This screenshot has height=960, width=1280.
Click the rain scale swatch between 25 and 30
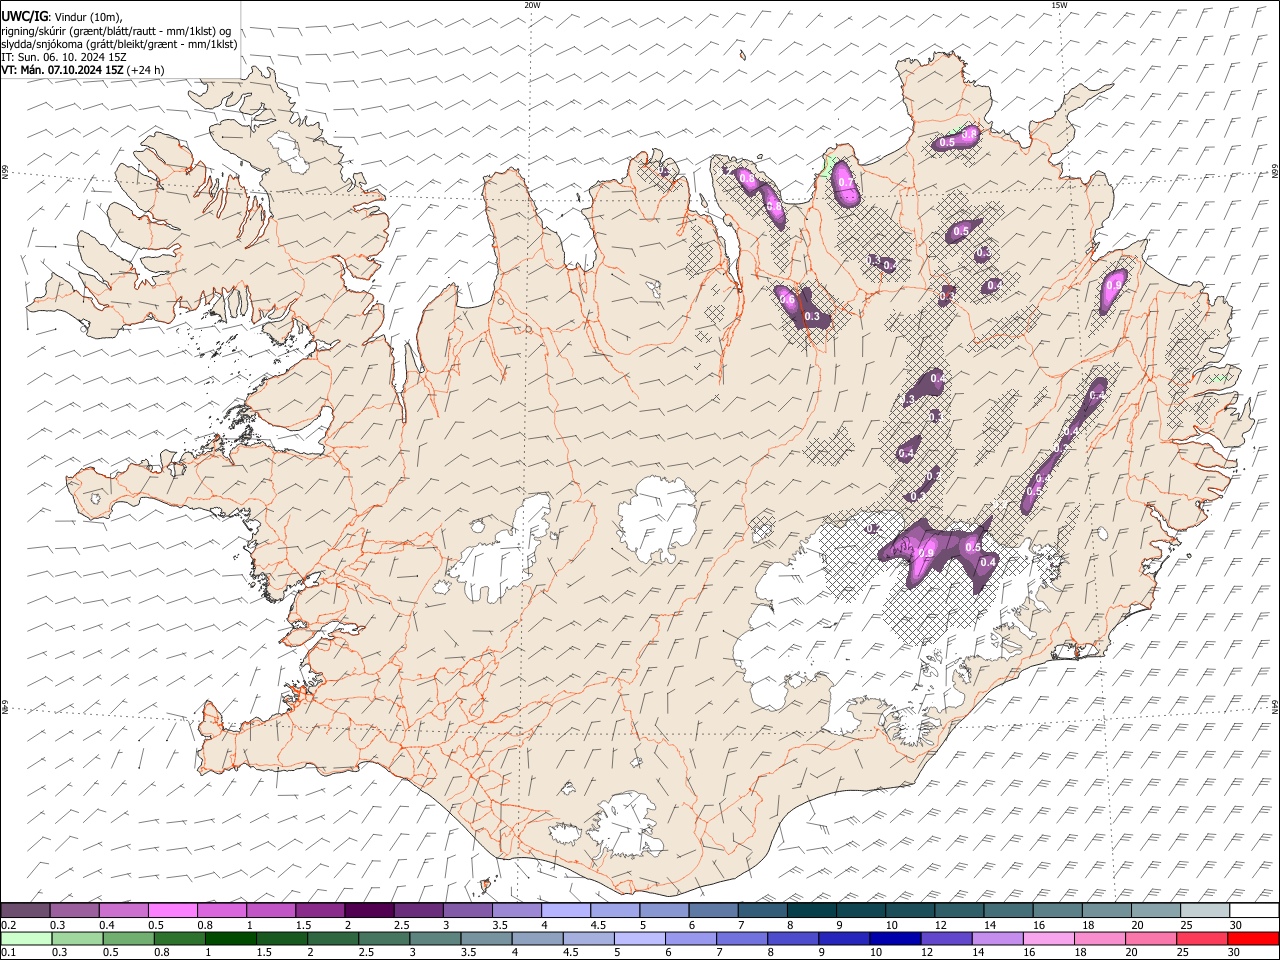coord(1202,938)
